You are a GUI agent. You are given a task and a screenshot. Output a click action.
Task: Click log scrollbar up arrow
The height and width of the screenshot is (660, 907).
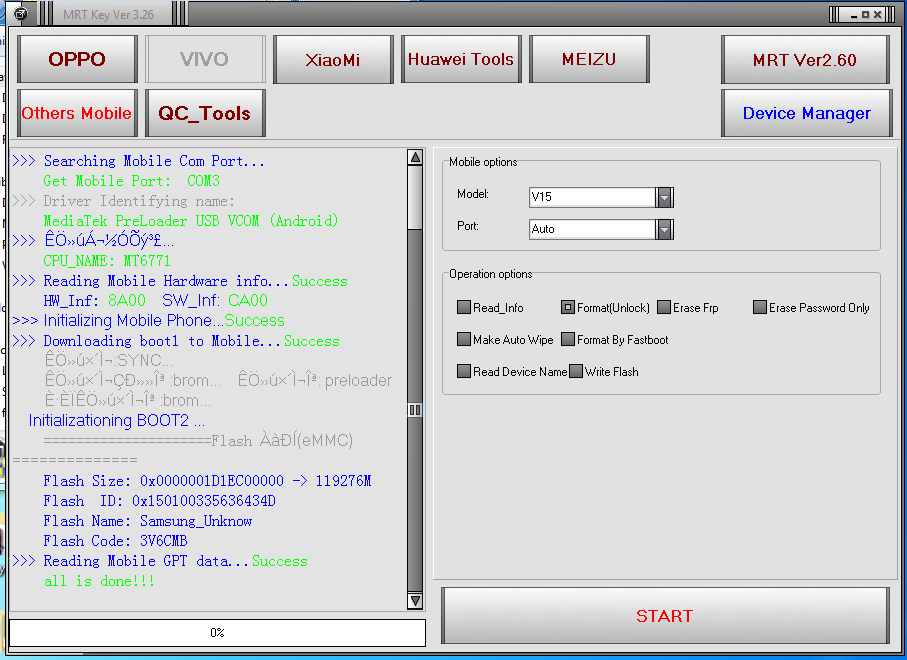click(415, 157)
